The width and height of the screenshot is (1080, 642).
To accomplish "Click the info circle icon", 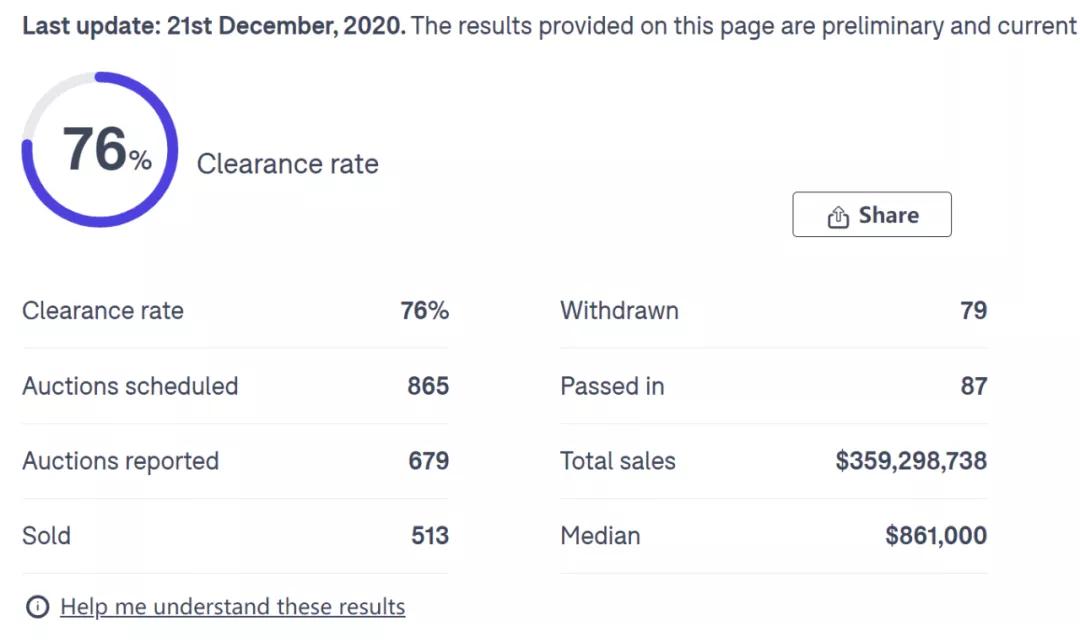I will (37, 606).
